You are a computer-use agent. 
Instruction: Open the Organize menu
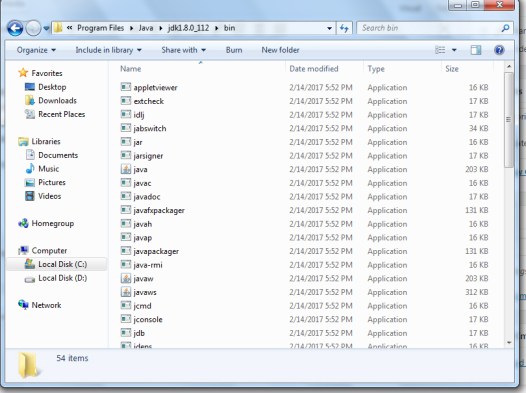36,50
